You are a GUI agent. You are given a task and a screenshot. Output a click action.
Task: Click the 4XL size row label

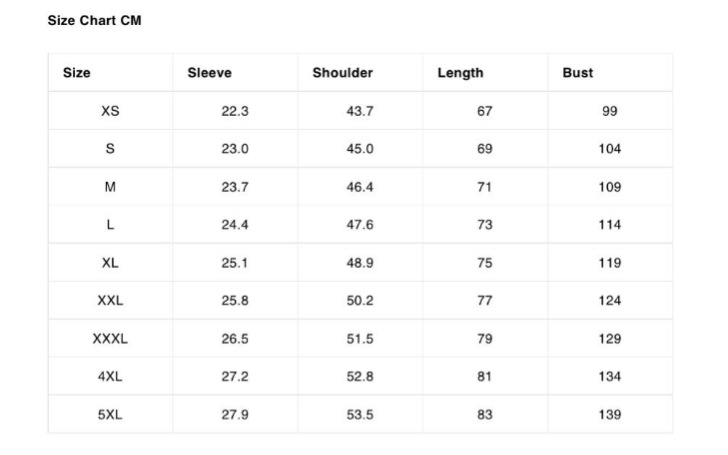[110, 376]
